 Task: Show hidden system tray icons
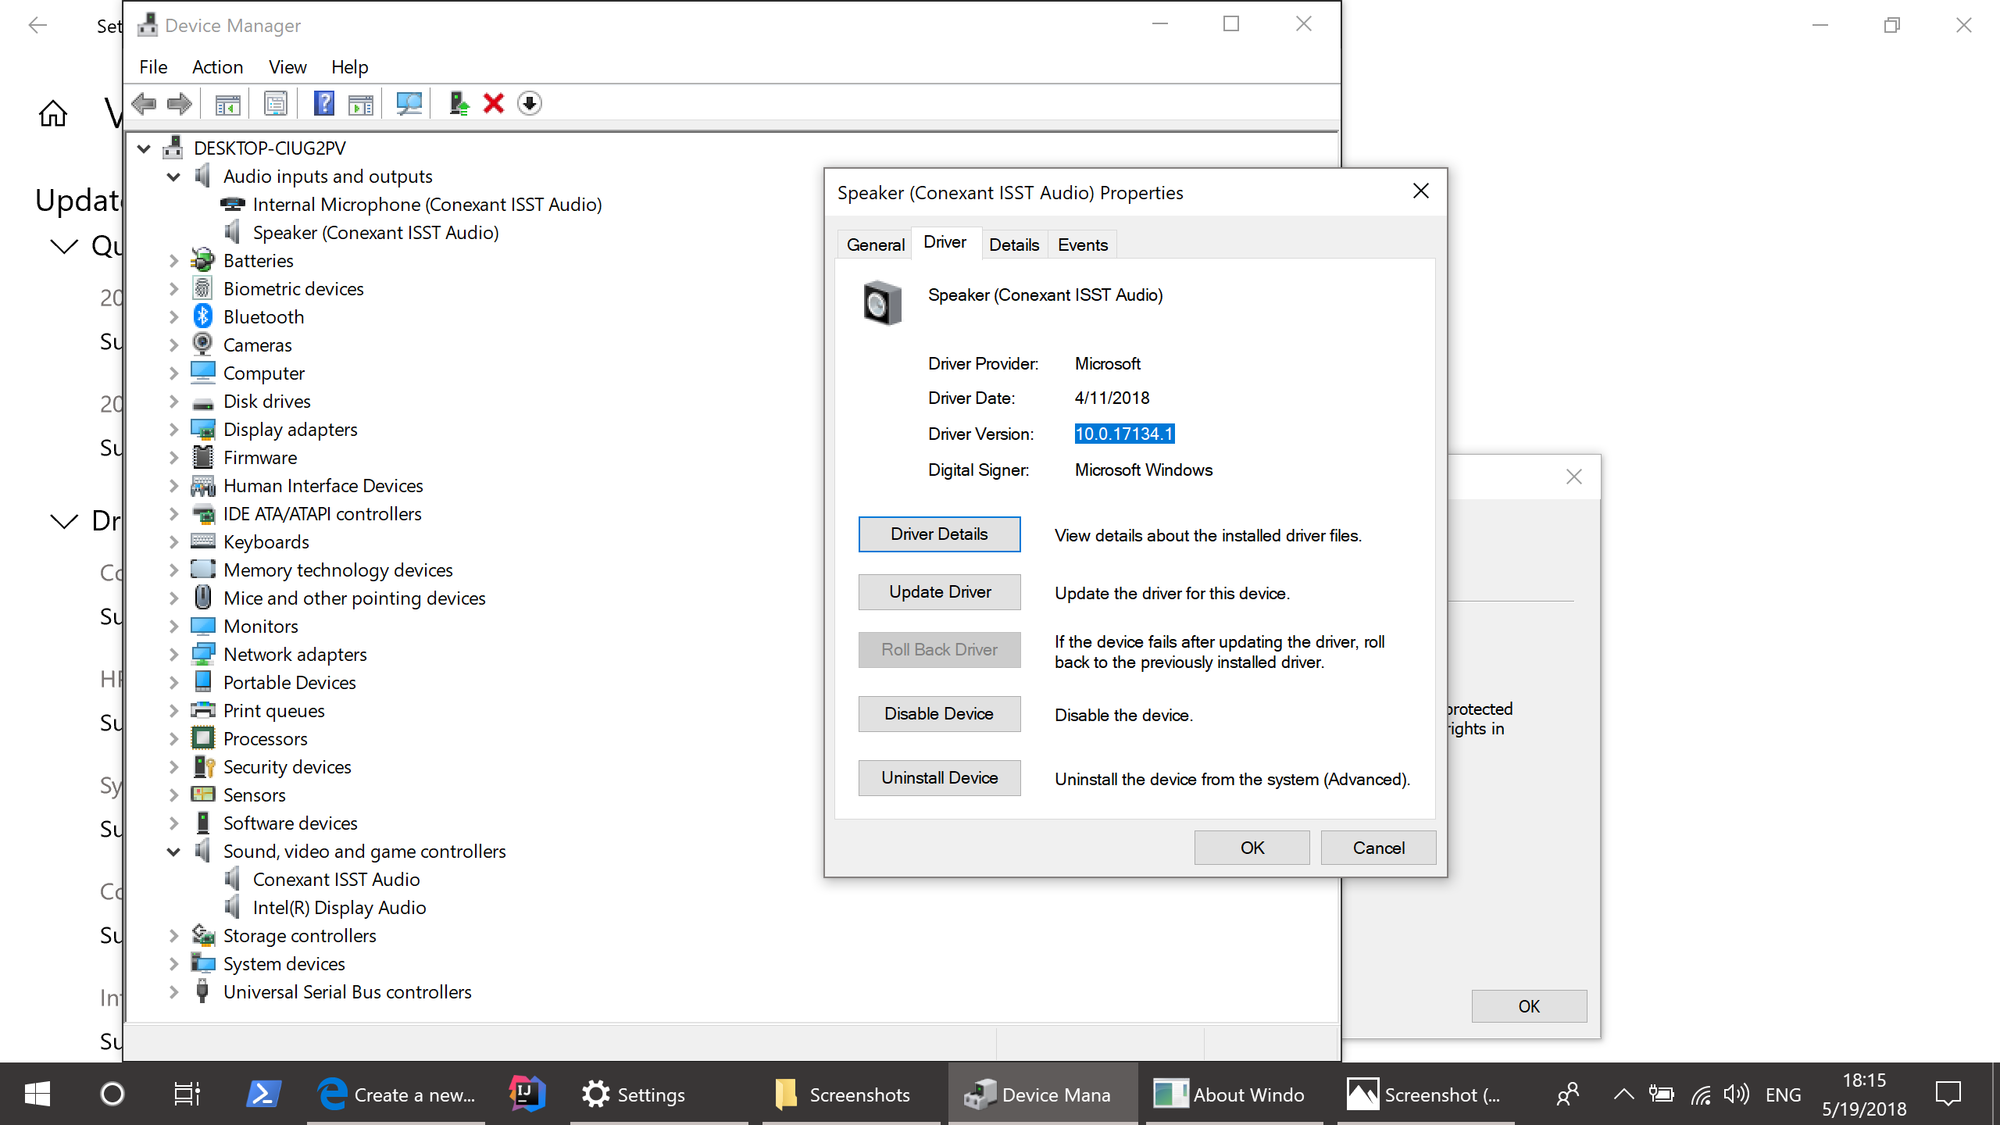[1624, 1094]
